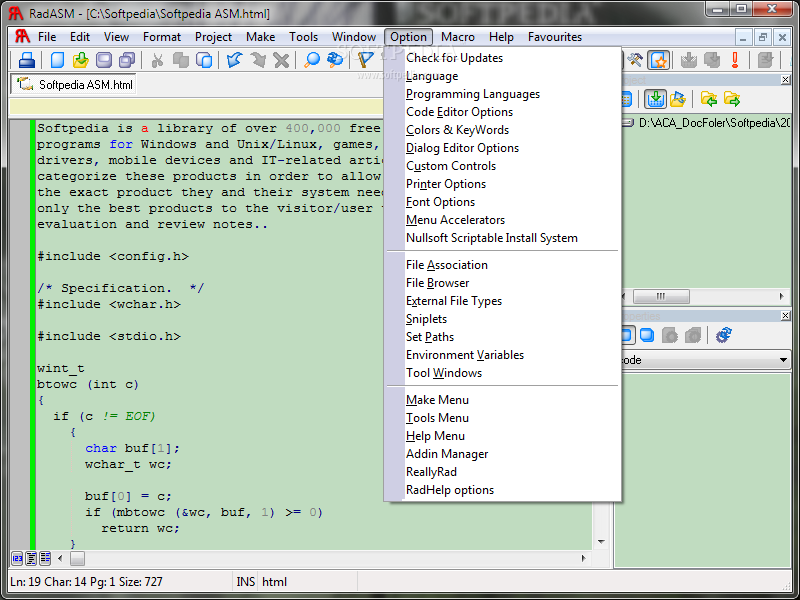Image resolution: width=800 pixels, height=600 pixels.
Task: Click the second blue window icon in Properties
Action: tap(647, 335)
